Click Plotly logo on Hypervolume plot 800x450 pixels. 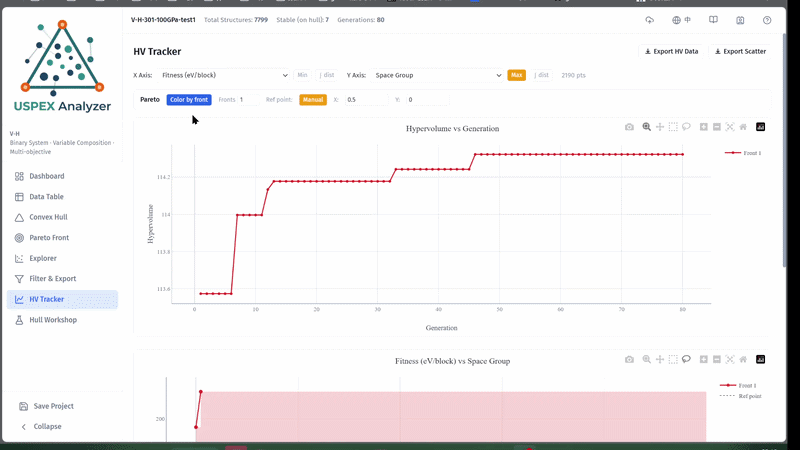coord(761,127)
